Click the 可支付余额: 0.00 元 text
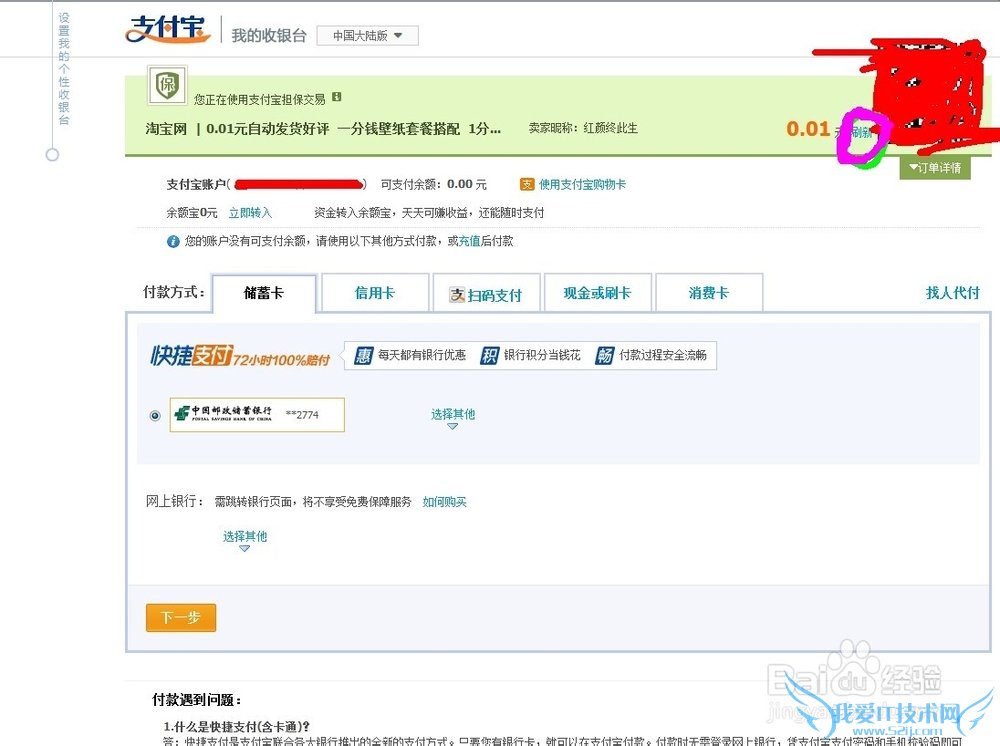Viewport: 1000px width, 746px height. point(434,185)
